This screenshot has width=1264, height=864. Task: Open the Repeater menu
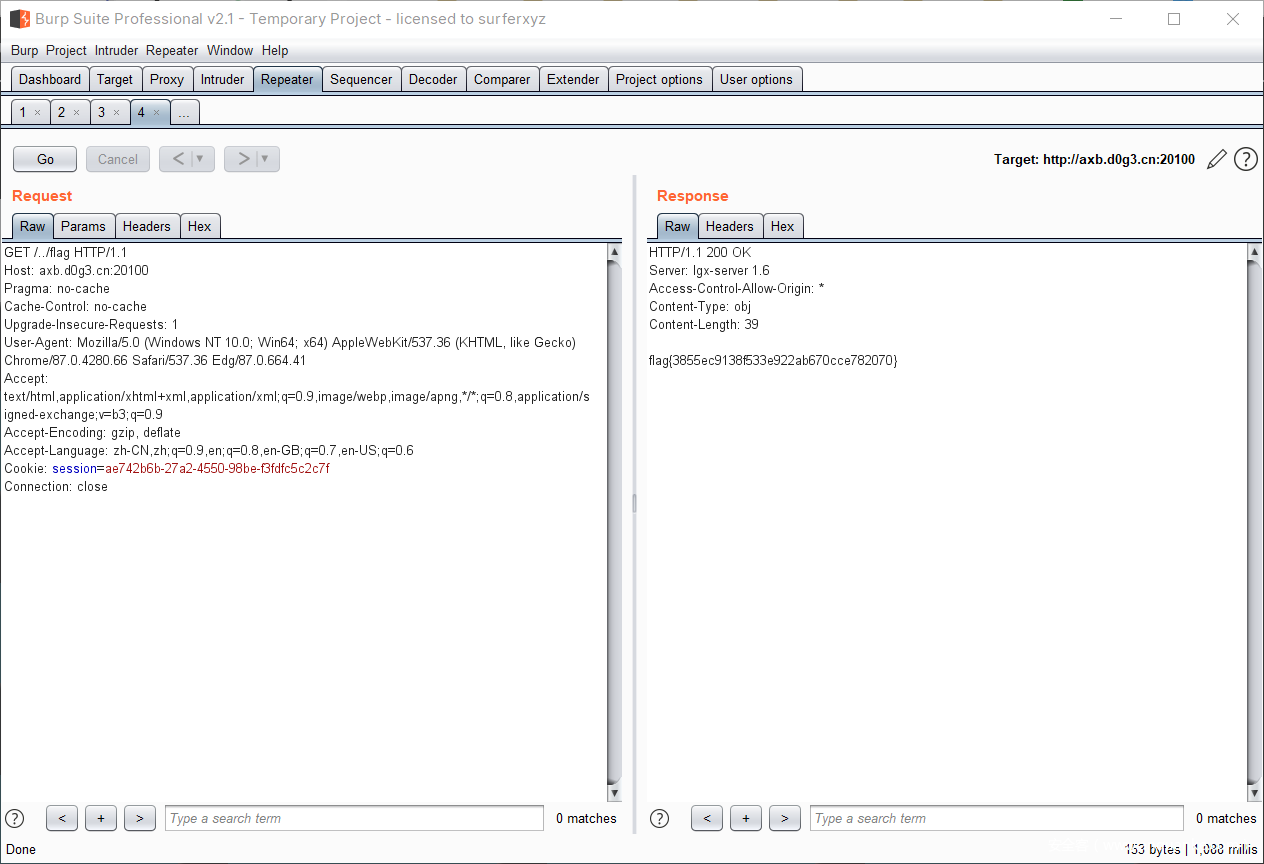[172, 50]
